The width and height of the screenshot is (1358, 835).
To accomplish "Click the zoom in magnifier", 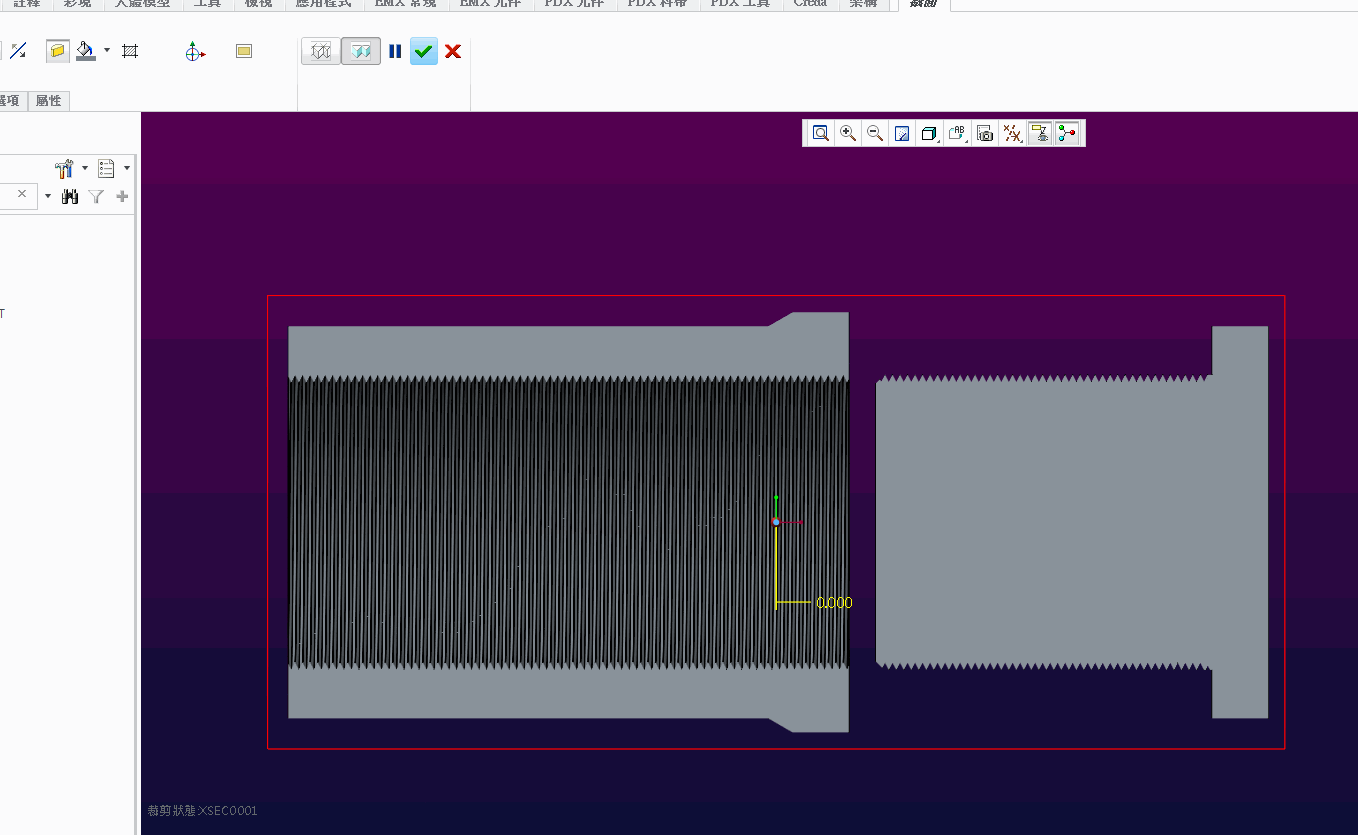I will [x=848, y=133].
